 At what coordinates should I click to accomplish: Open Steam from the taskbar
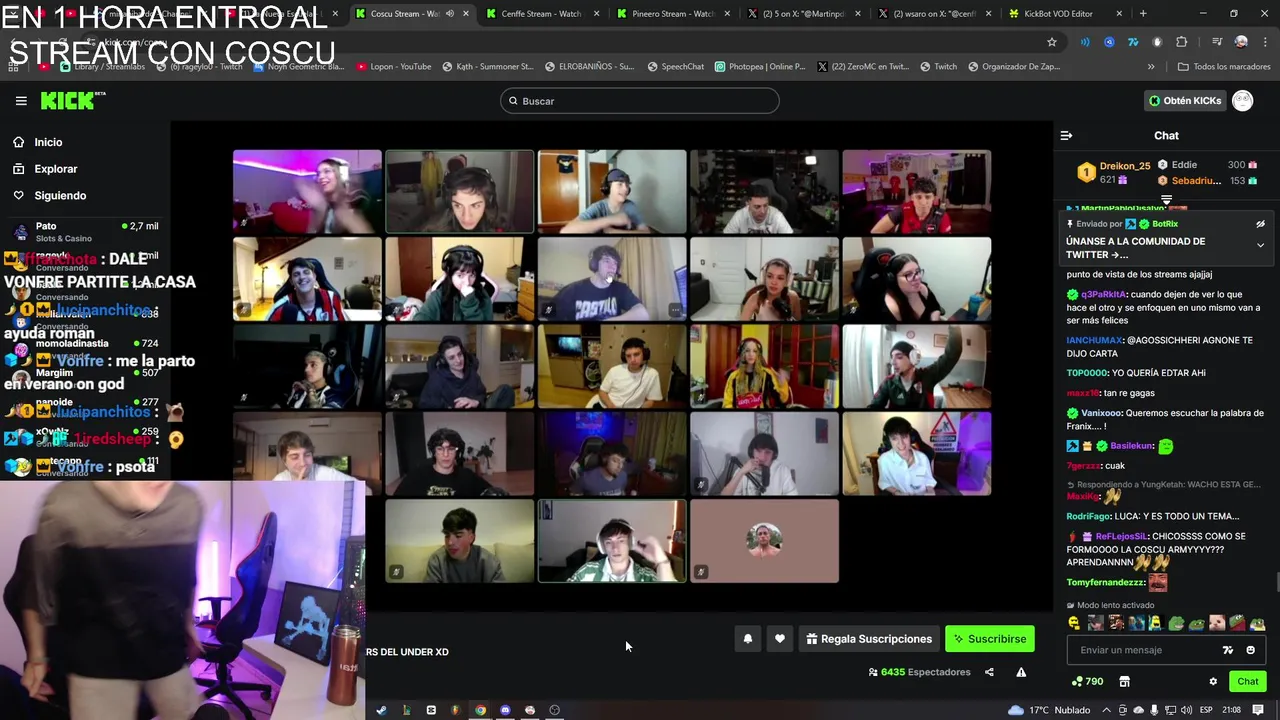[381, 710]
